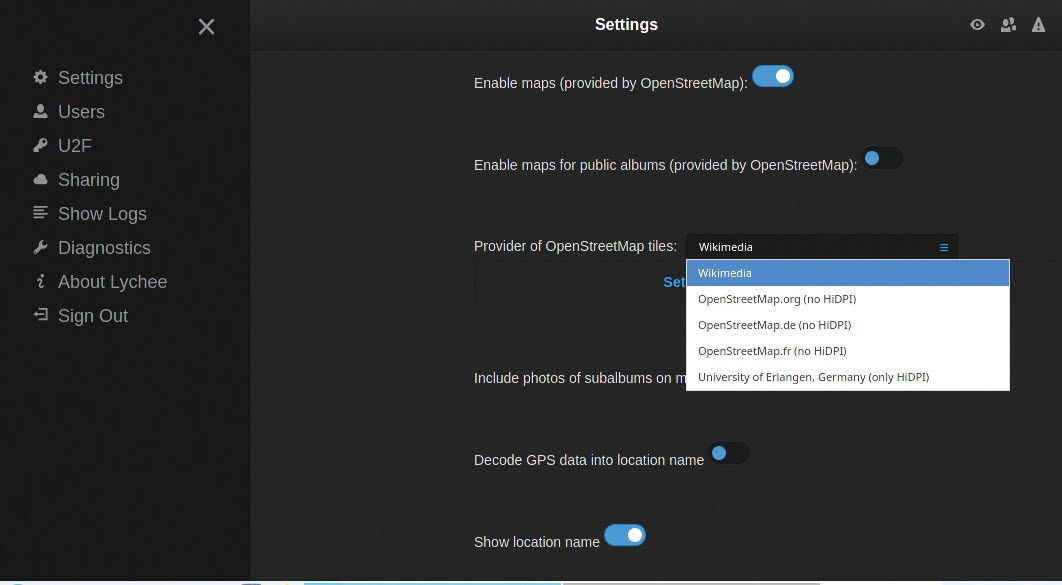Click the Provider of OpenStreetMap tiles label
This screenshot has height=585, width=1062.
click(575, 246)
